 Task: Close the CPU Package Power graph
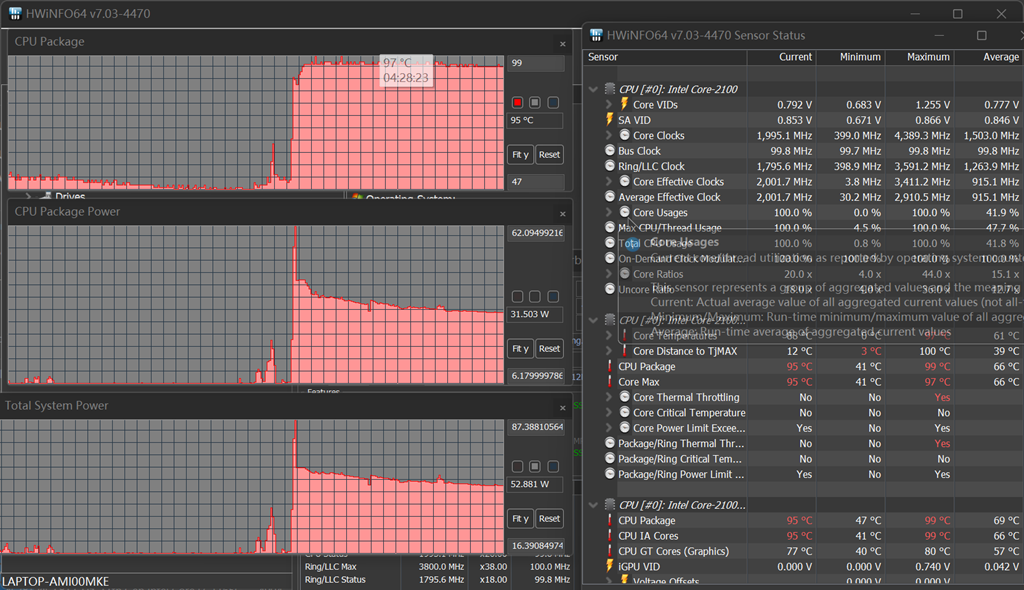(562, 214)
